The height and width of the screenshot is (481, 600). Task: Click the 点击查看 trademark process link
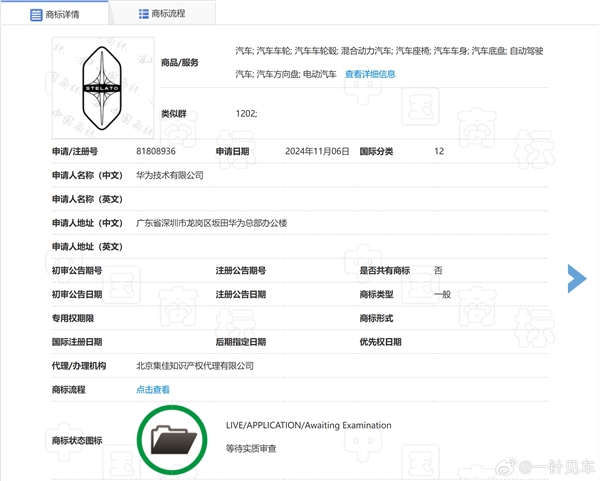[153, 390]
